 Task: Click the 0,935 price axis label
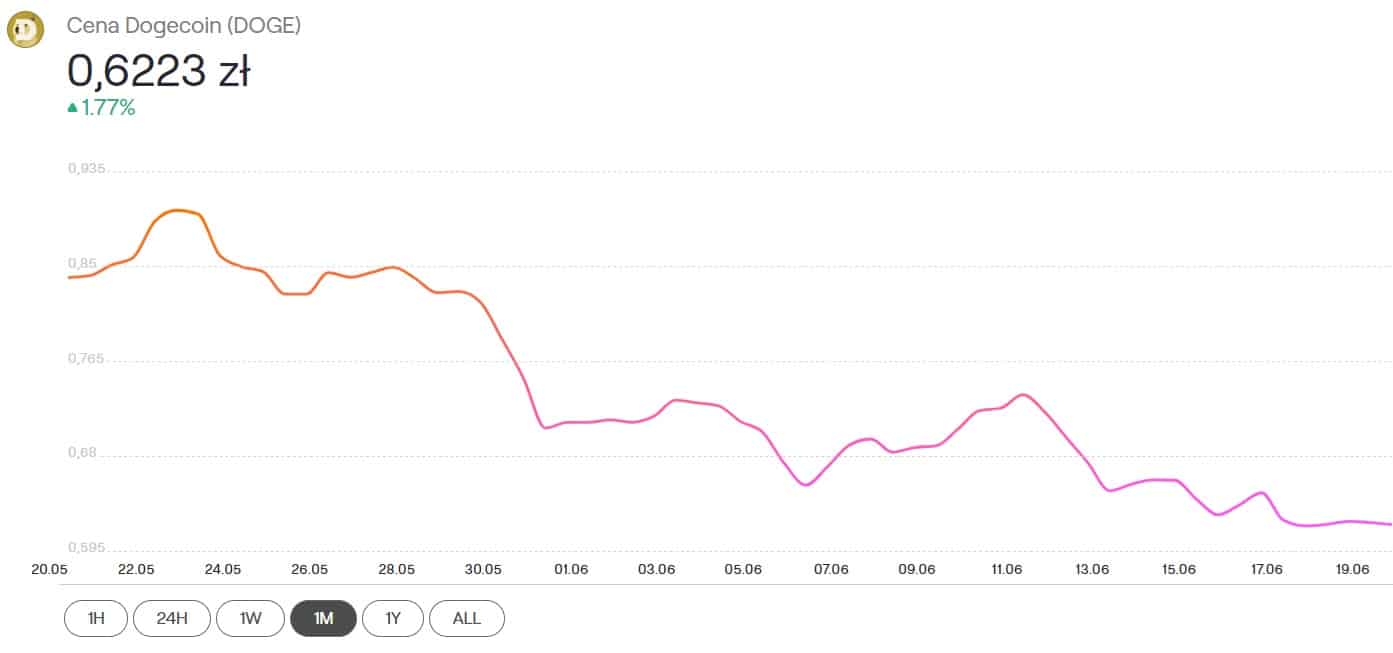(x=86, y=169)
